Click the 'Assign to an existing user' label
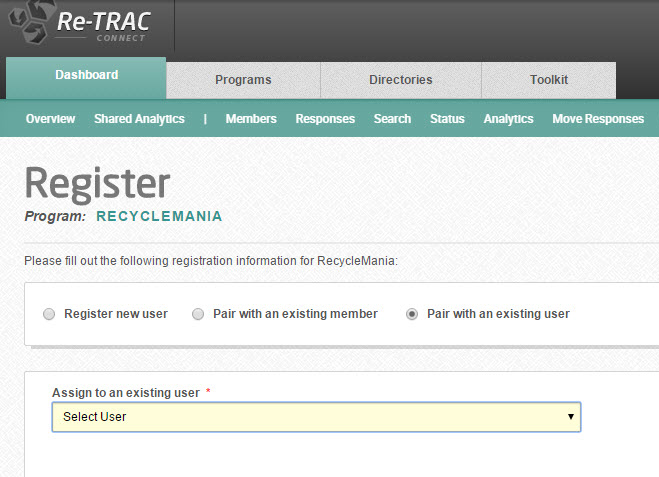659x477 pixels. point(126,393)
